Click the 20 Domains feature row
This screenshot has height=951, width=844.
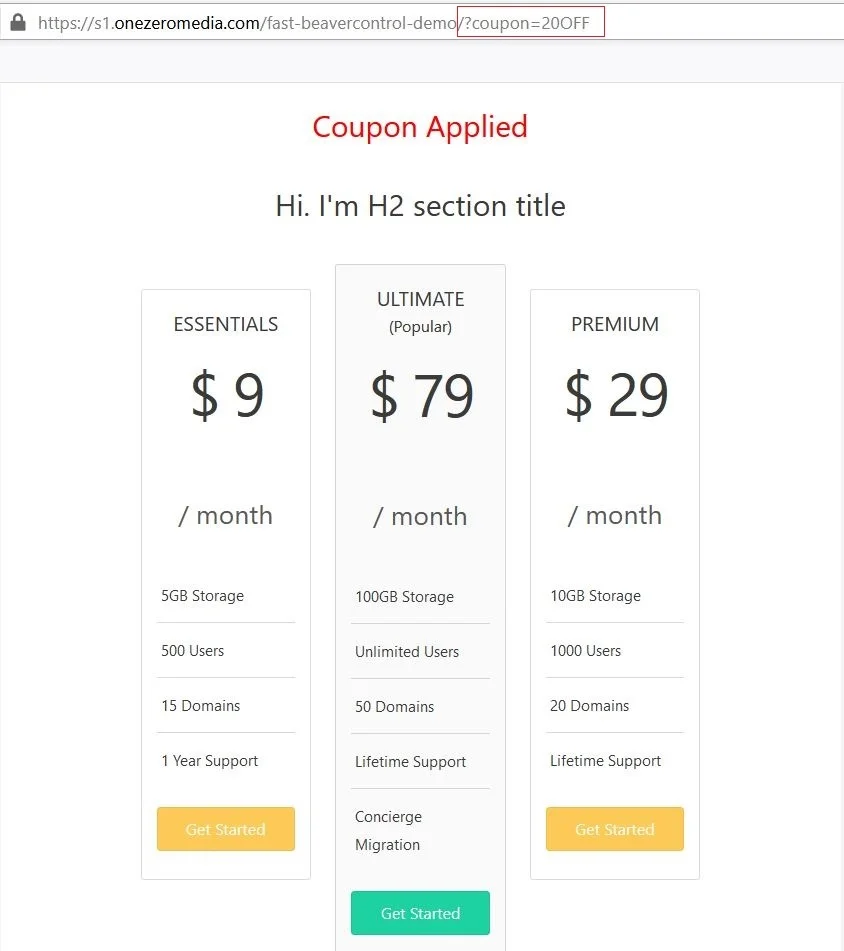(x=590, y=706)
